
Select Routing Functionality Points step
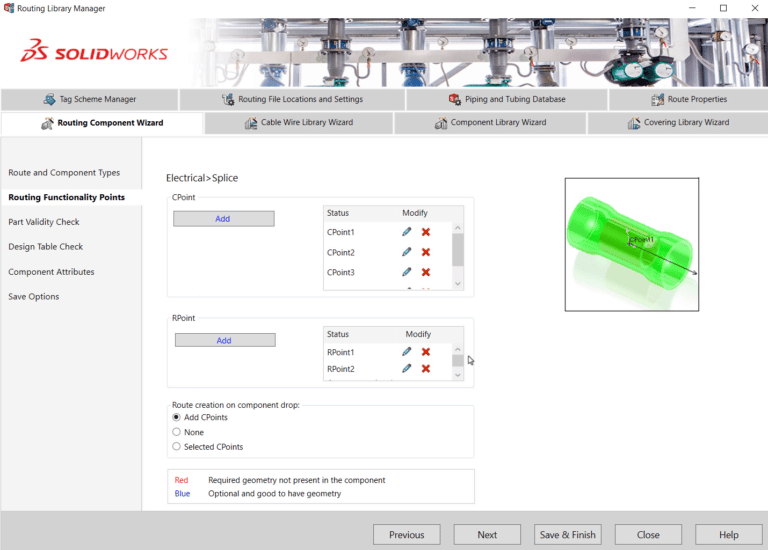[x=67, y=197]
